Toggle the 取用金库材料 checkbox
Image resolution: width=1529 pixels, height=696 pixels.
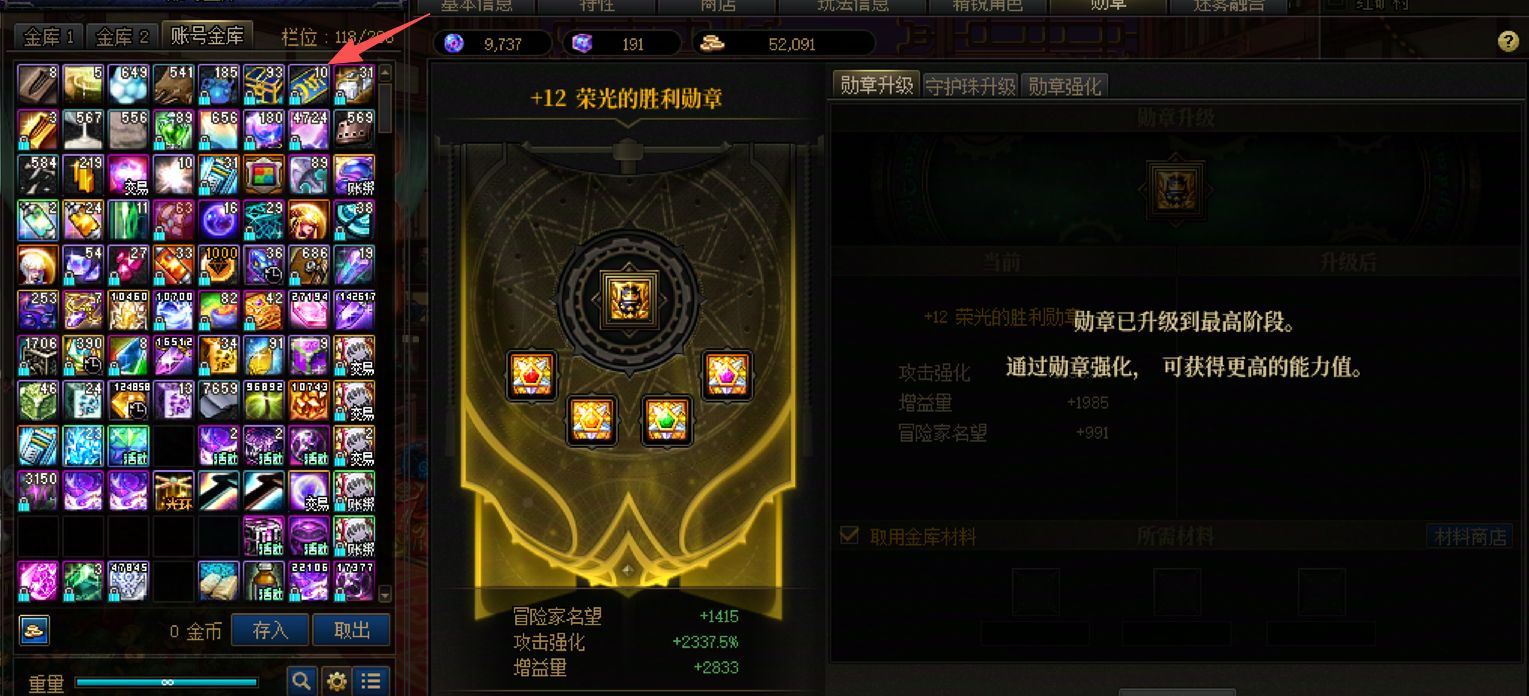coord(849,535)
